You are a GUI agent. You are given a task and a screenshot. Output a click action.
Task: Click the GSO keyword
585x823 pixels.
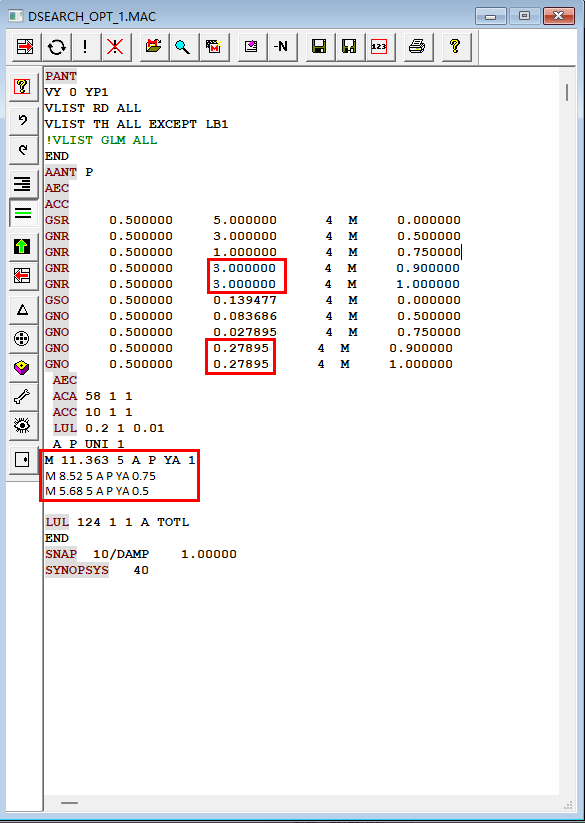point(57,300)
